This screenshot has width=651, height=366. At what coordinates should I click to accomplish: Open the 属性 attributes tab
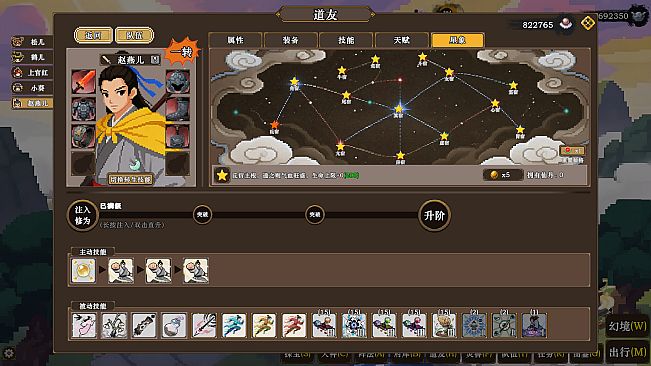(x=235, y=40)
